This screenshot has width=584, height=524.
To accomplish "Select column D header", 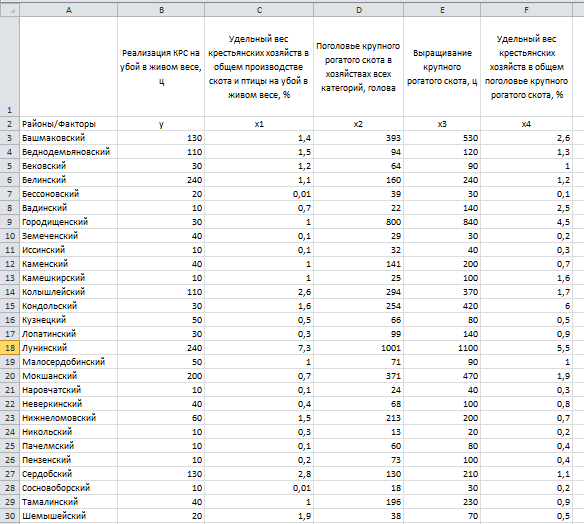I will pos(358,10).
